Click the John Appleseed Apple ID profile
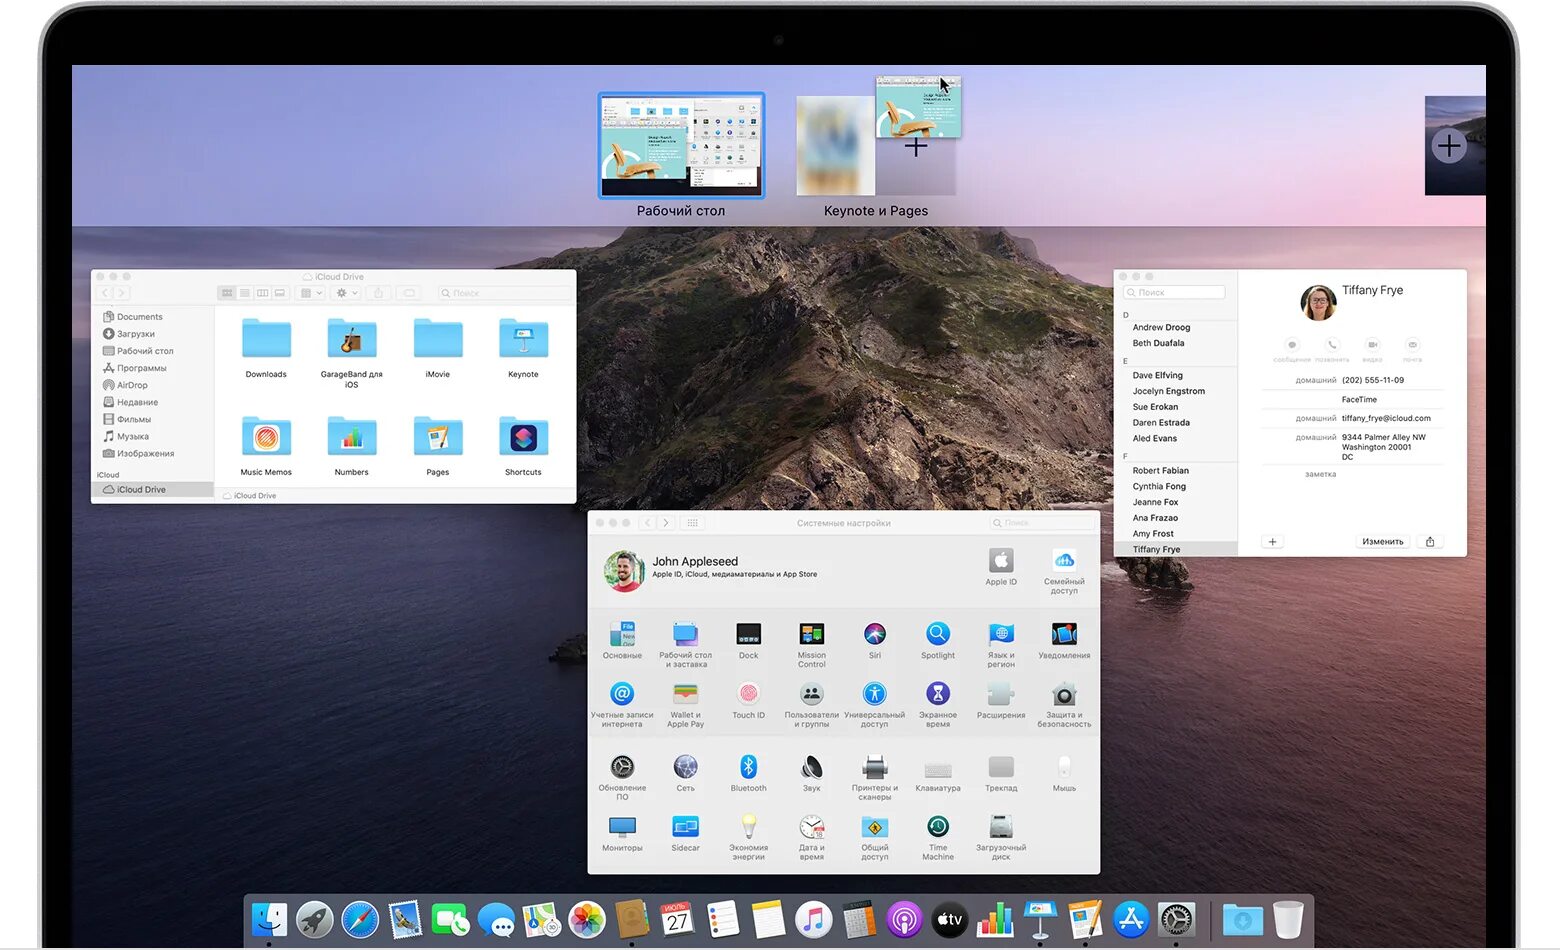This screenshot has width=1560, height=950. click(x=711, y=569)
